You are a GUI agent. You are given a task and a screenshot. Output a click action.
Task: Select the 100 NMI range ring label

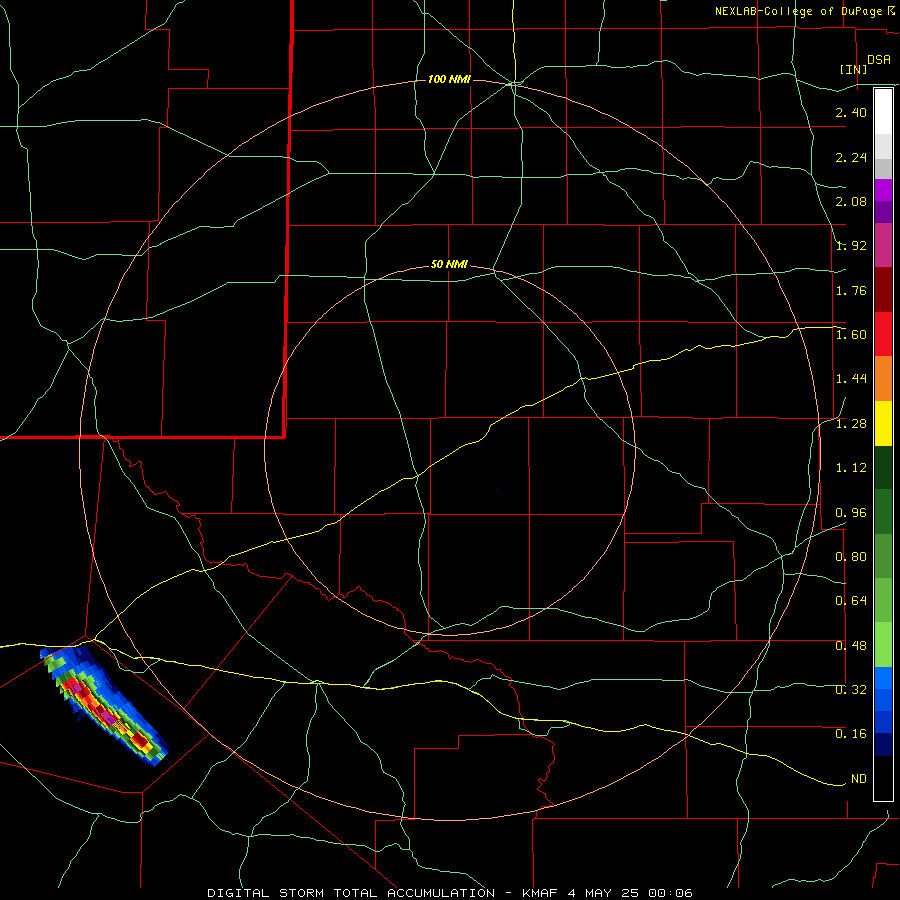coord(449,79)
